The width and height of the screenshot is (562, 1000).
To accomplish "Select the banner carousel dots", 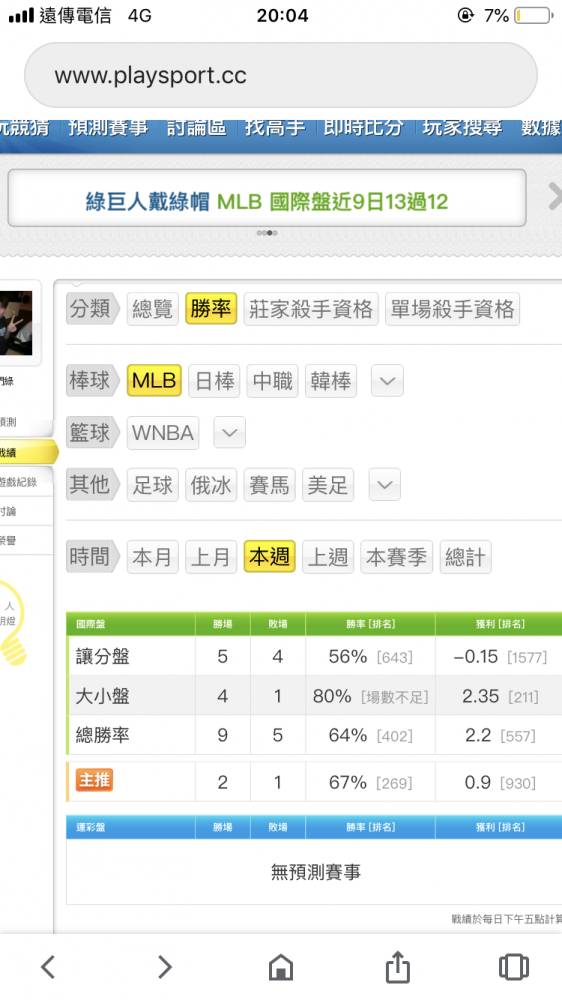I will (x=267, y=233).
